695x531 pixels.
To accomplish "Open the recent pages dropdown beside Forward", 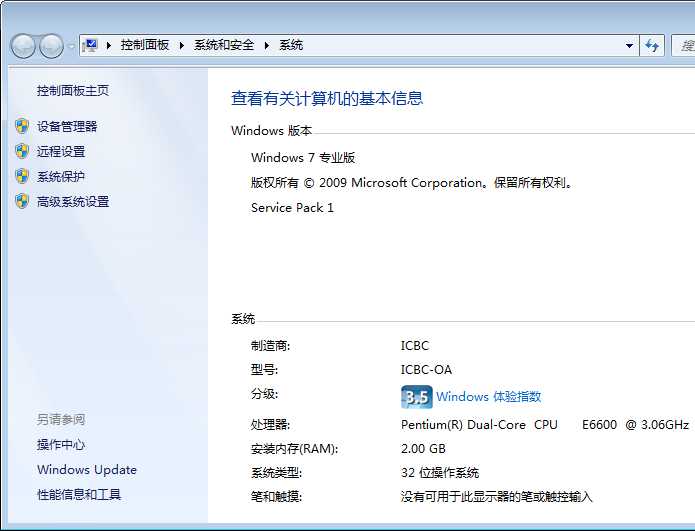I will [x=71, y=46].
